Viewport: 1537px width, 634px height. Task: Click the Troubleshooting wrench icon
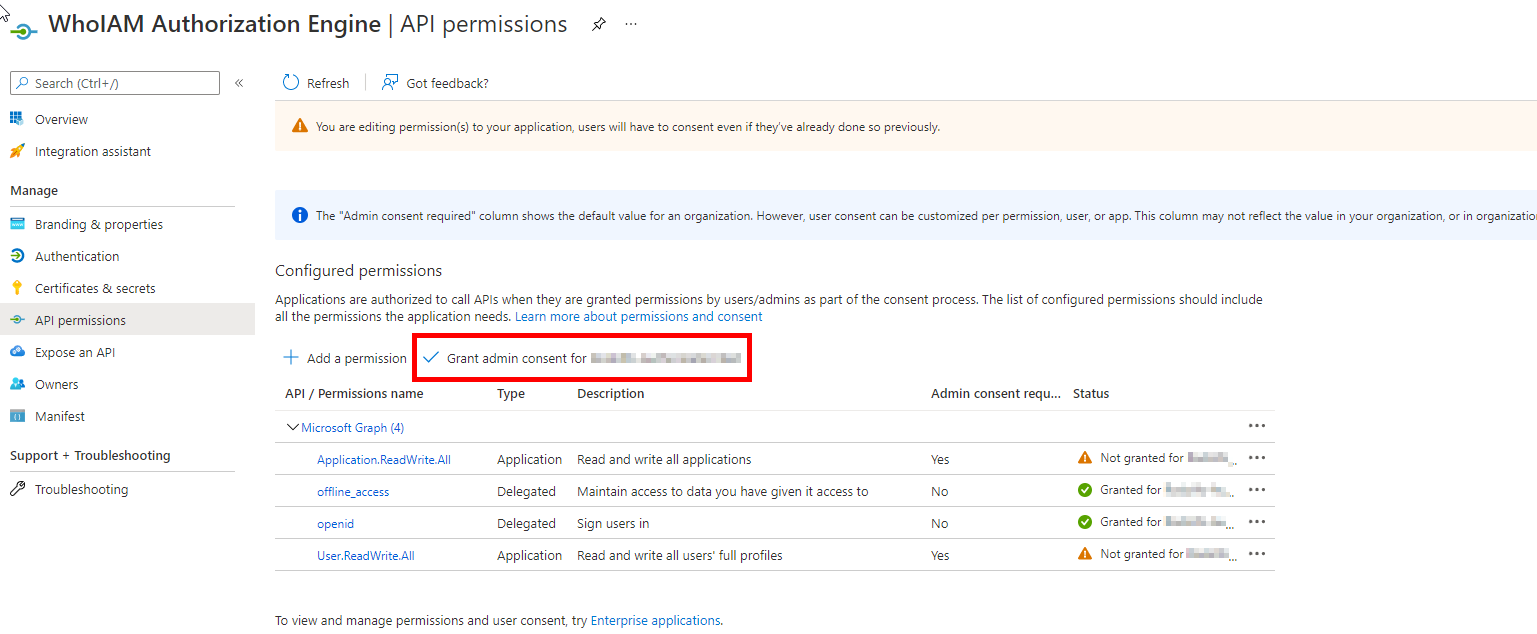tap(17, 489)
